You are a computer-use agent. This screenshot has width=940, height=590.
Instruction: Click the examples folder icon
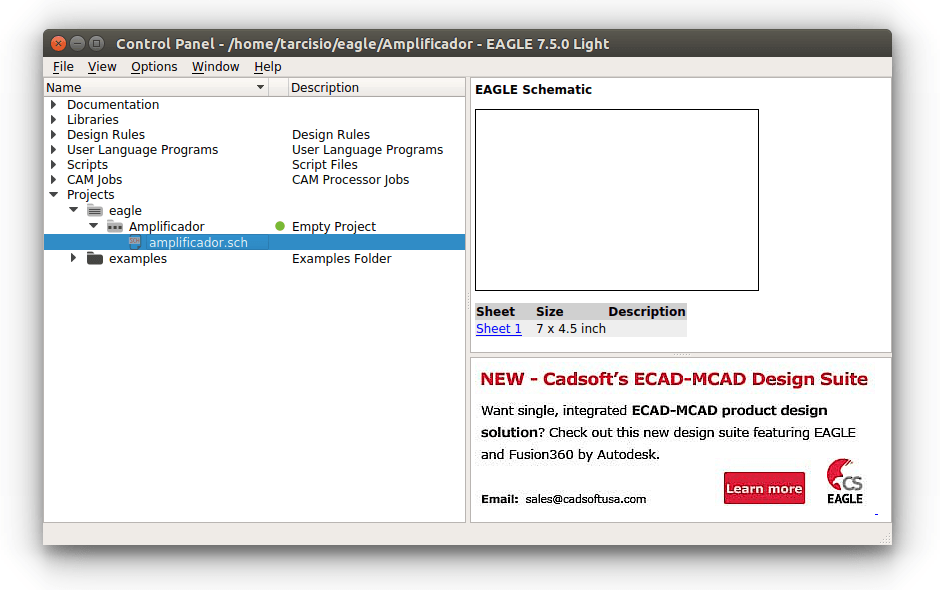95,259
